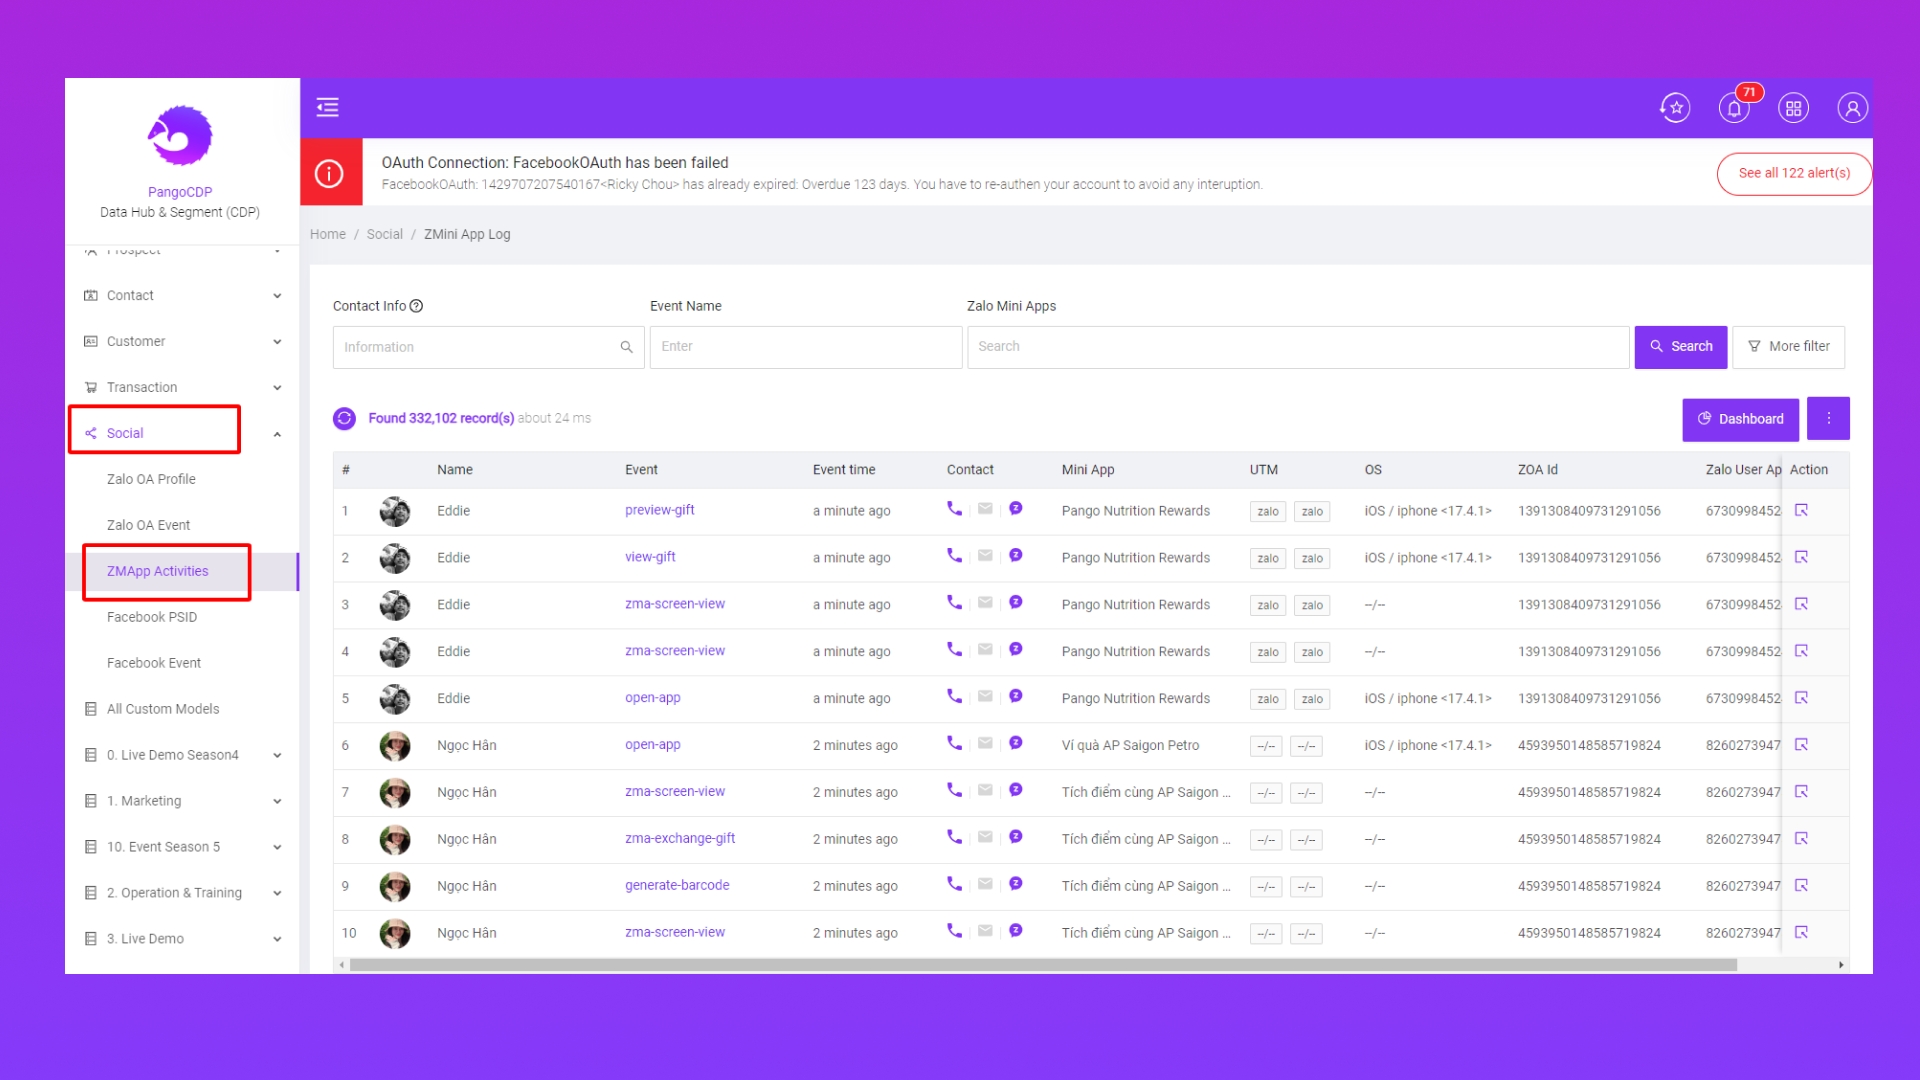Screen dimensions: 1920x1080
Task: Open the three-dot more options button
Action: click(x=1828, y=418)
